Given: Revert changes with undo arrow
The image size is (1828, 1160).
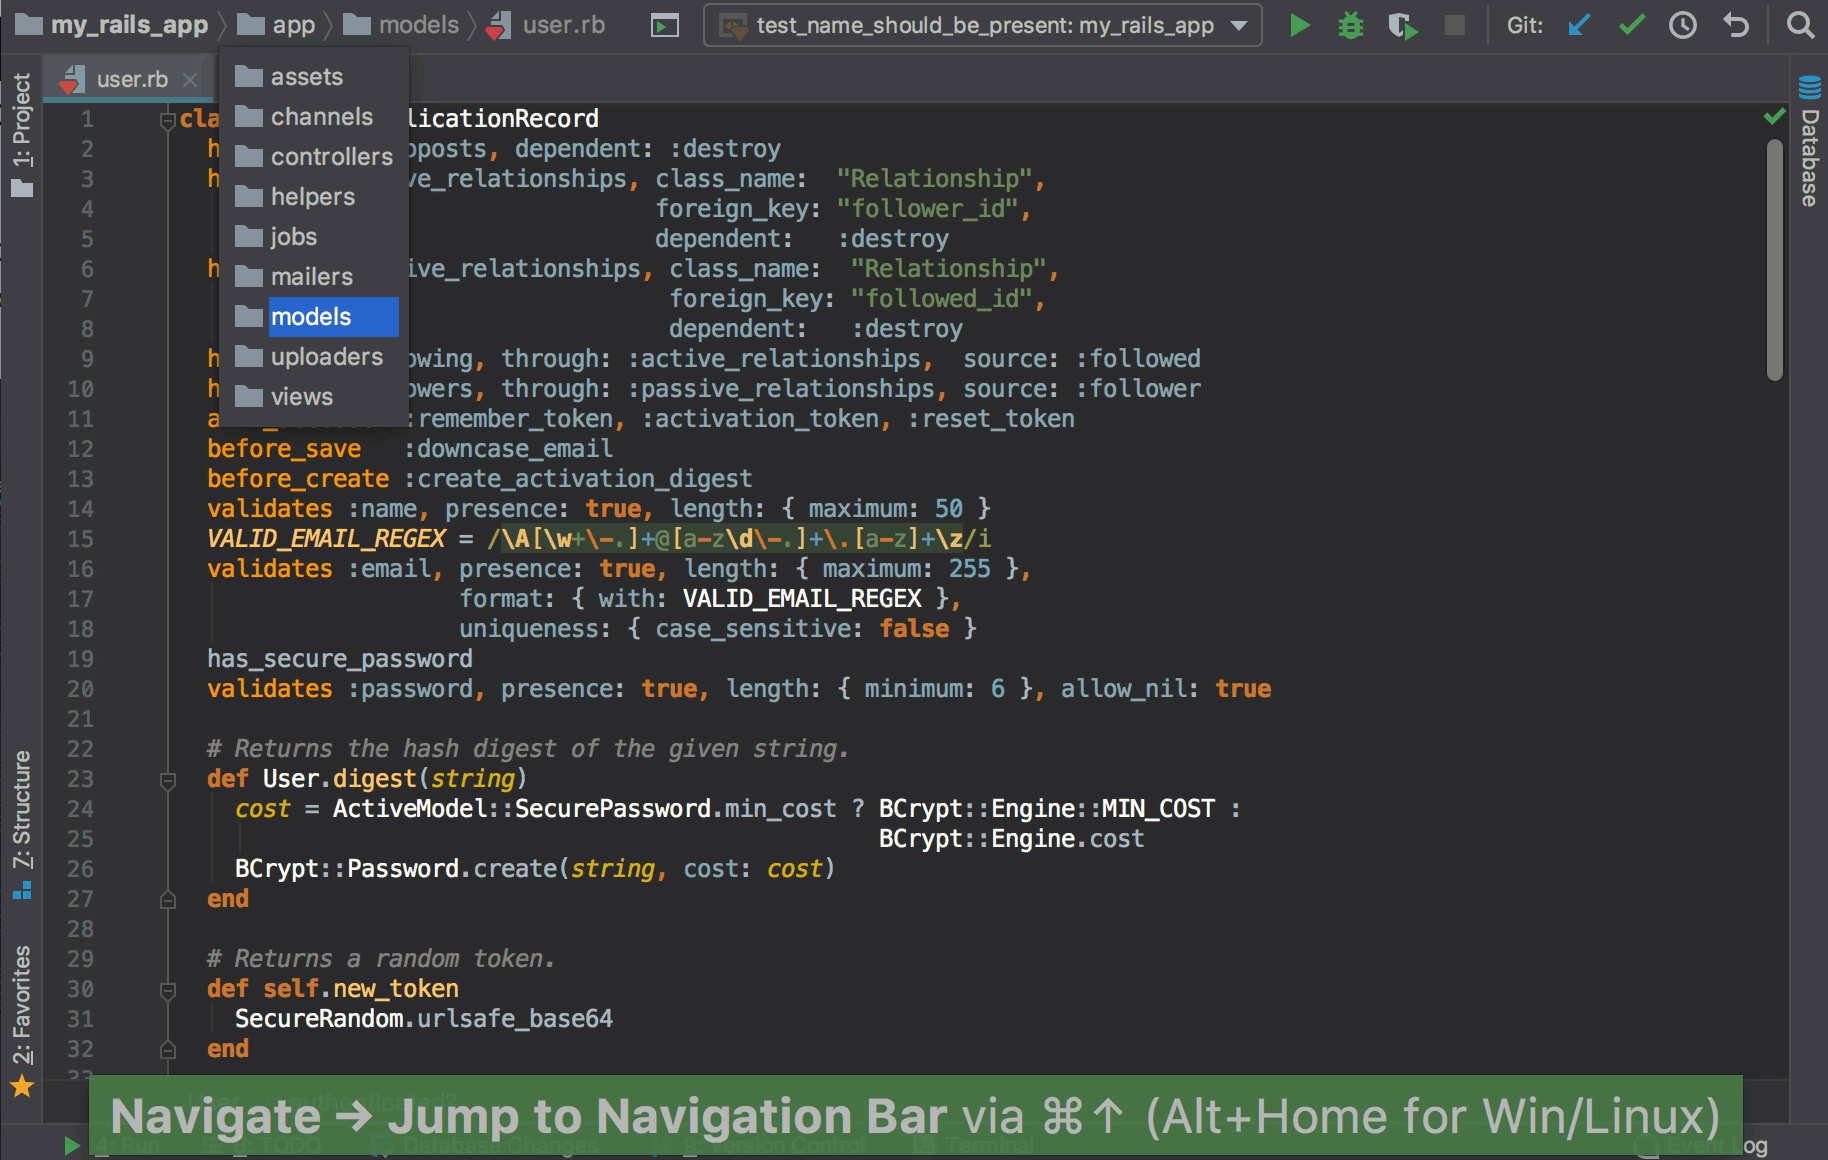Looking at the screenshot, I should click(x=1736, y=25).
